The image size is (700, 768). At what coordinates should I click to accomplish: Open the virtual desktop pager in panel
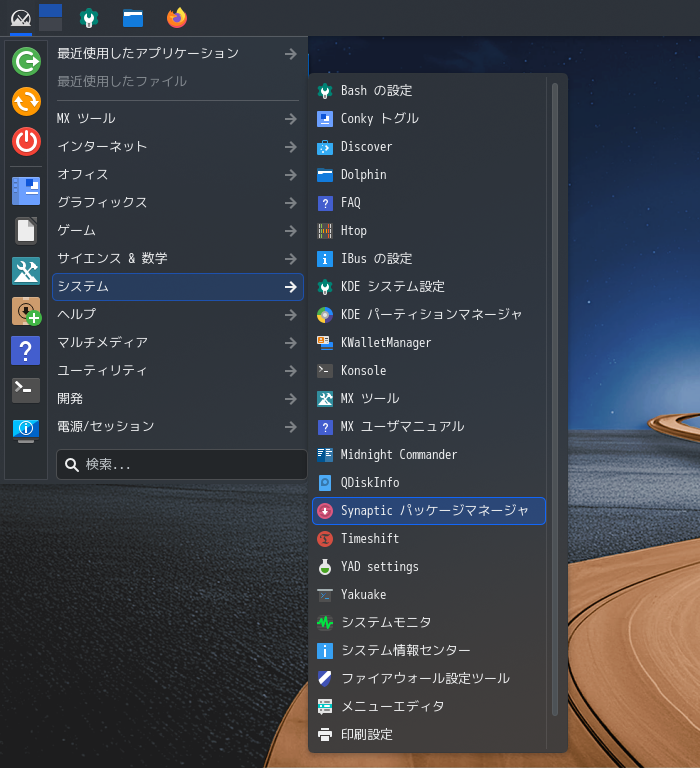coord(50,18)
